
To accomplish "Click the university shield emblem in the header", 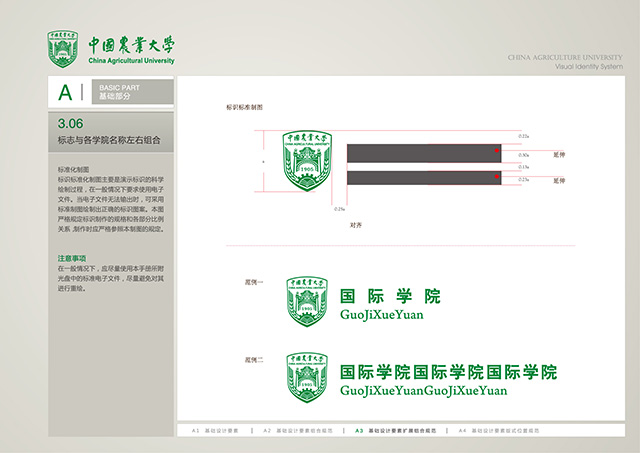I will click(x=65, y=49).
